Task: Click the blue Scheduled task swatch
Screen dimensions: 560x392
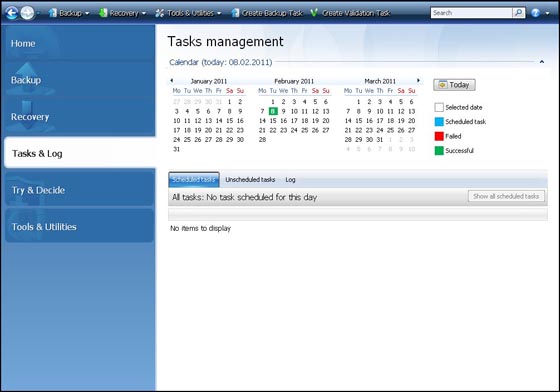Action: [439, 122]
